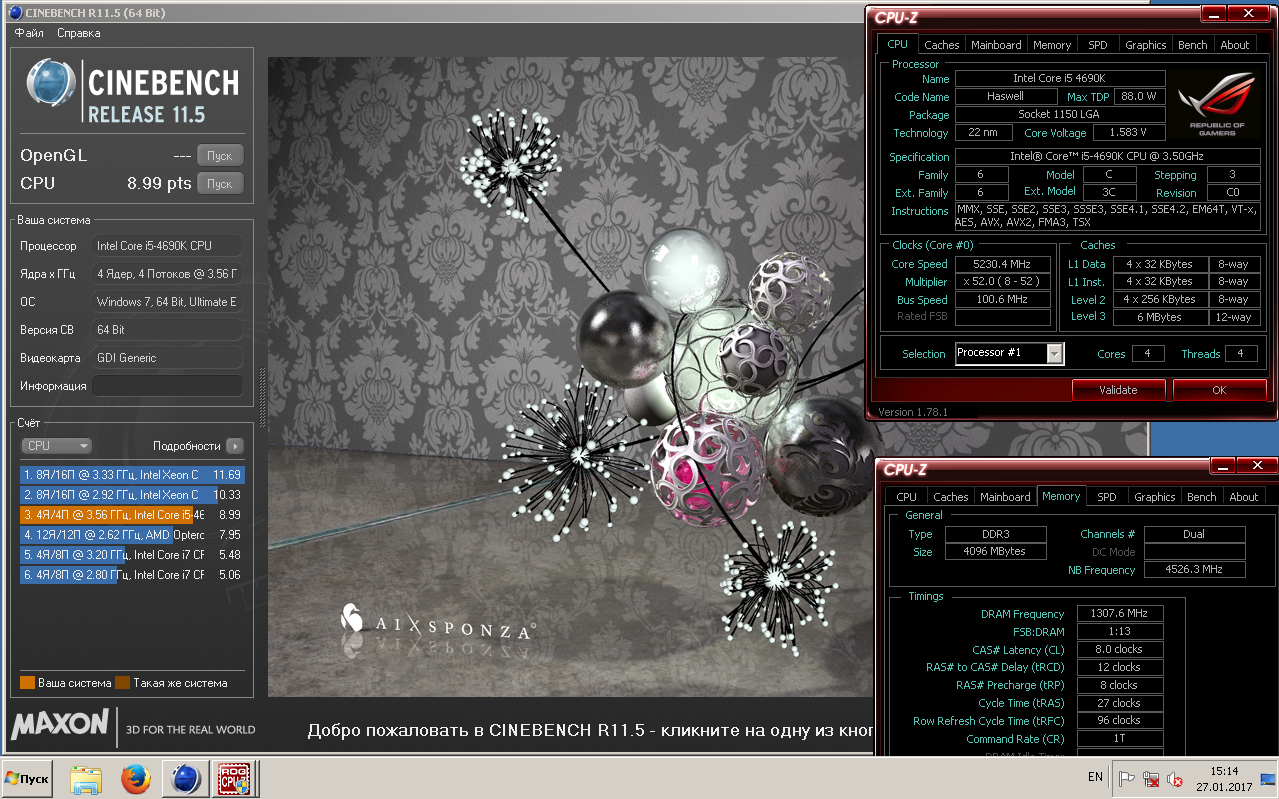Open Processor #1 selection dropdown
Screen dimensions: 1279x799
[1009, 353]
